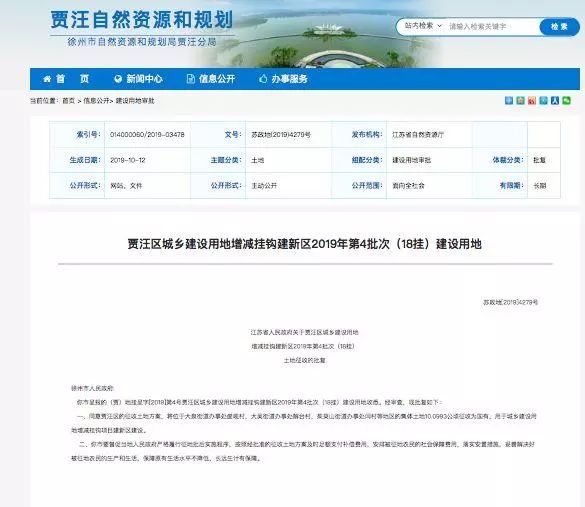This screenshot has height=507, width=585.
Task: Select the 索引号 label in the table
Action: (x=88, y=134)
